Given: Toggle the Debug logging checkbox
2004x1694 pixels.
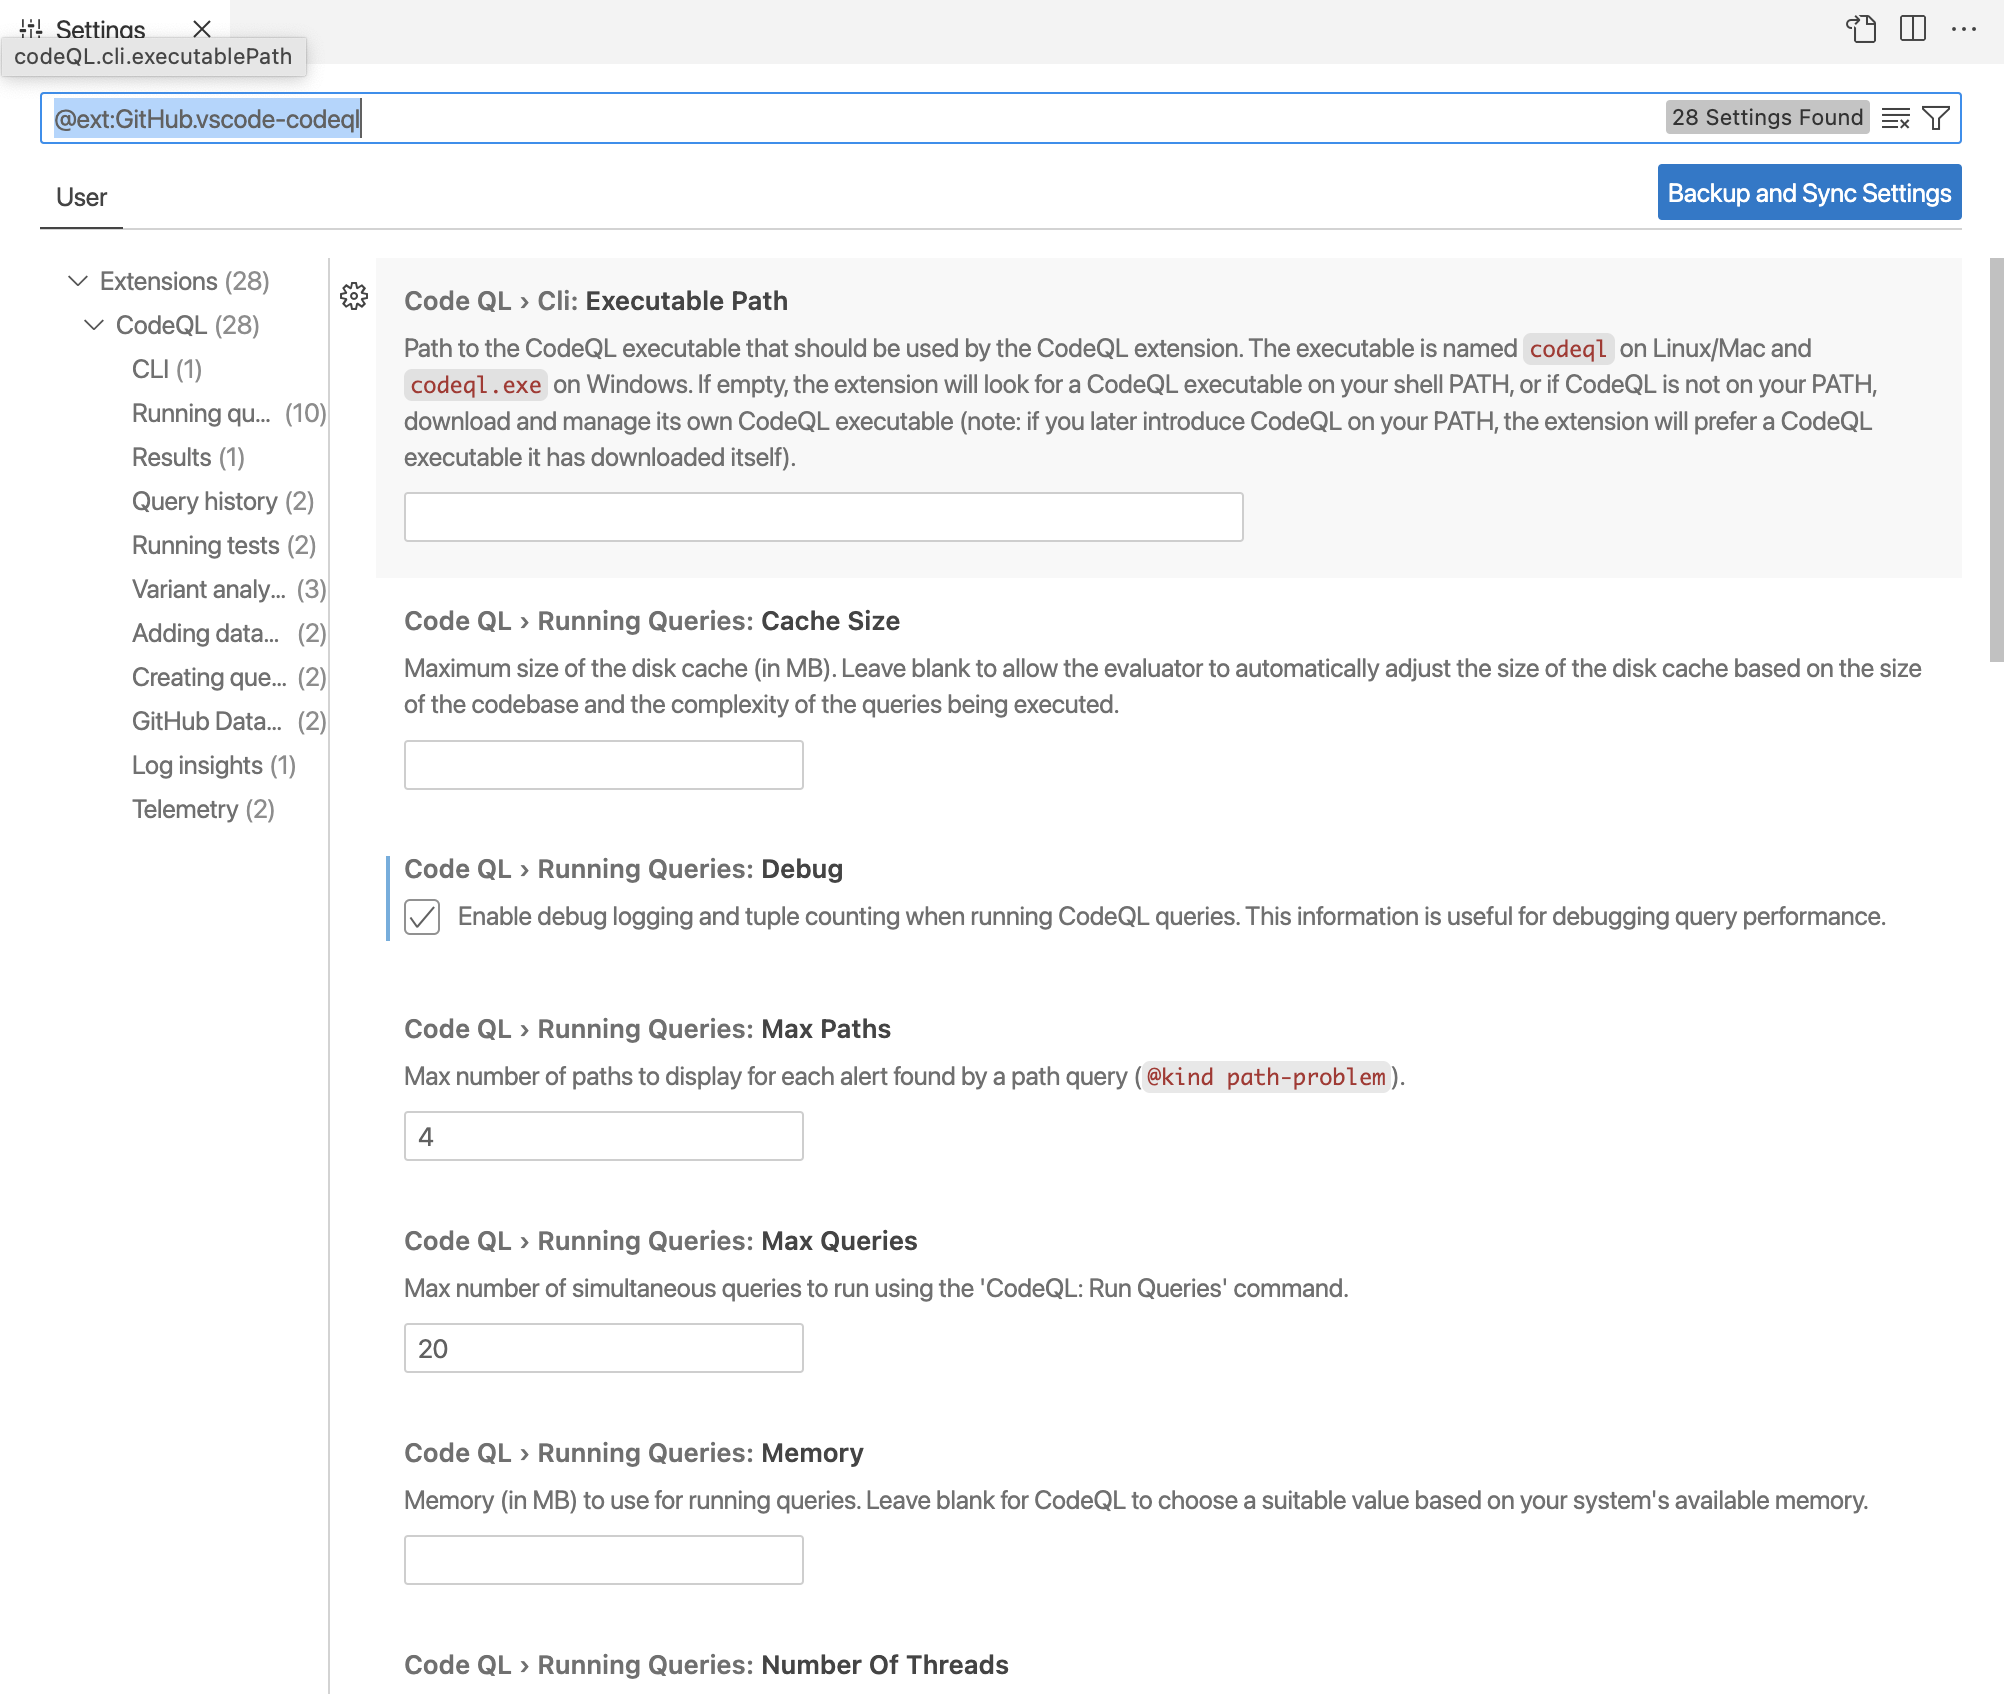Looking at the screenshot, I should (423, 916).
